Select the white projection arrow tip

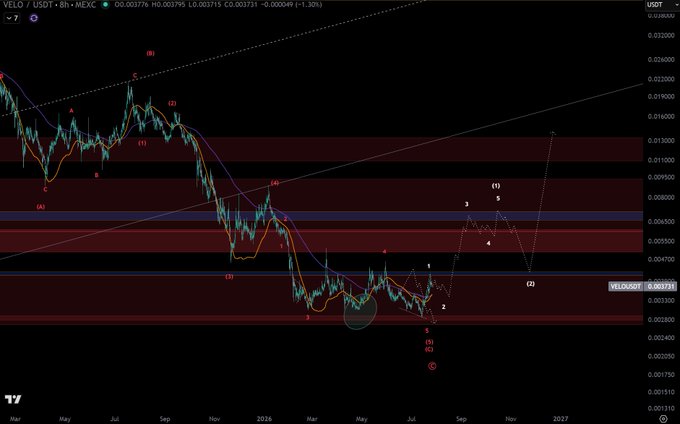pos(553,132)
